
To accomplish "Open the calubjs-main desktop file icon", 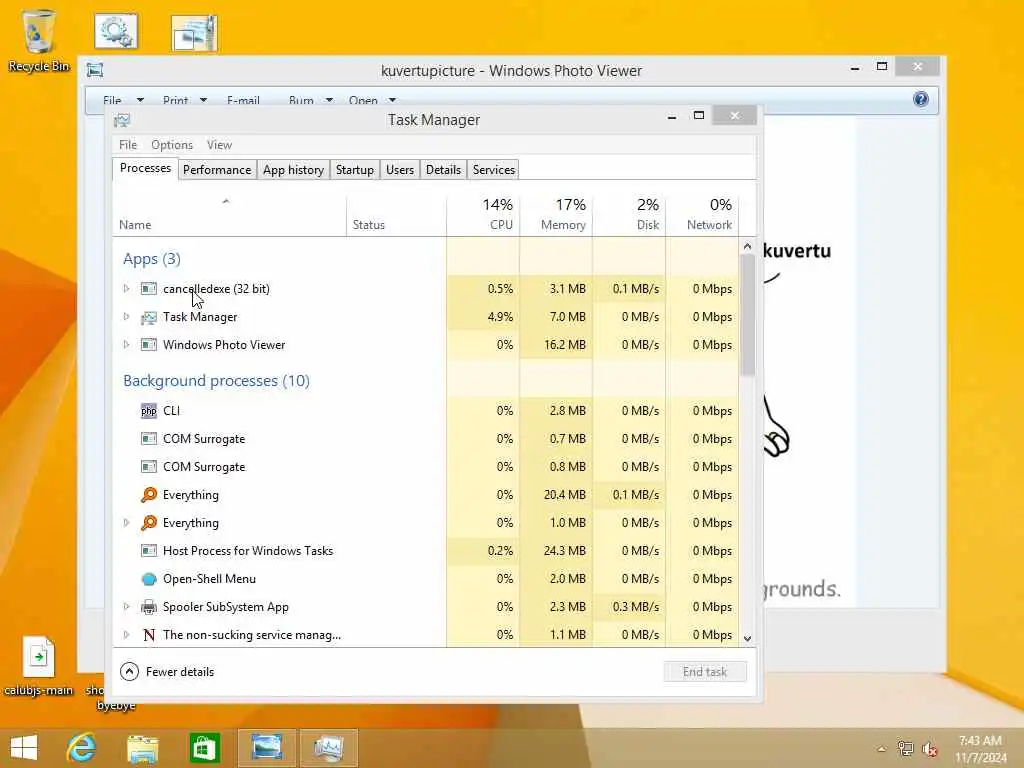I will [x=39, y=666].
